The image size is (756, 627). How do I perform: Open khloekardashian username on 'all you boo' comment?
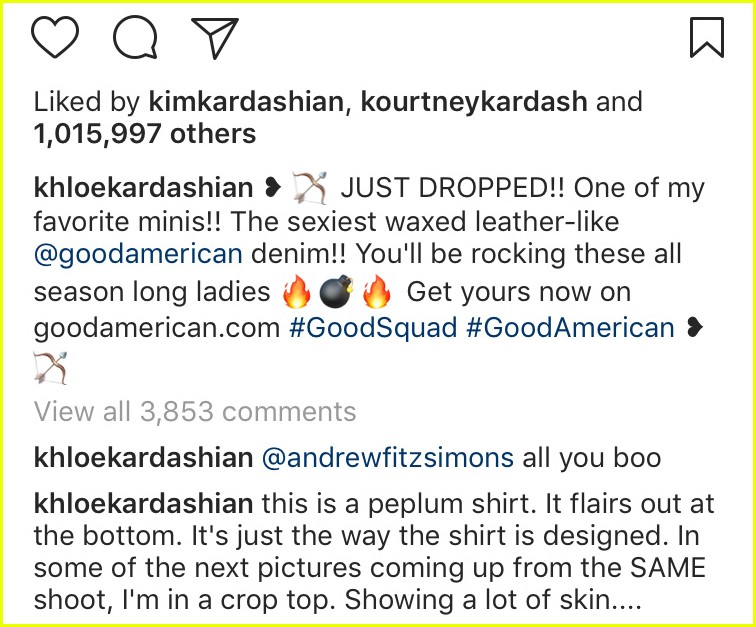(x=143, y=457)
